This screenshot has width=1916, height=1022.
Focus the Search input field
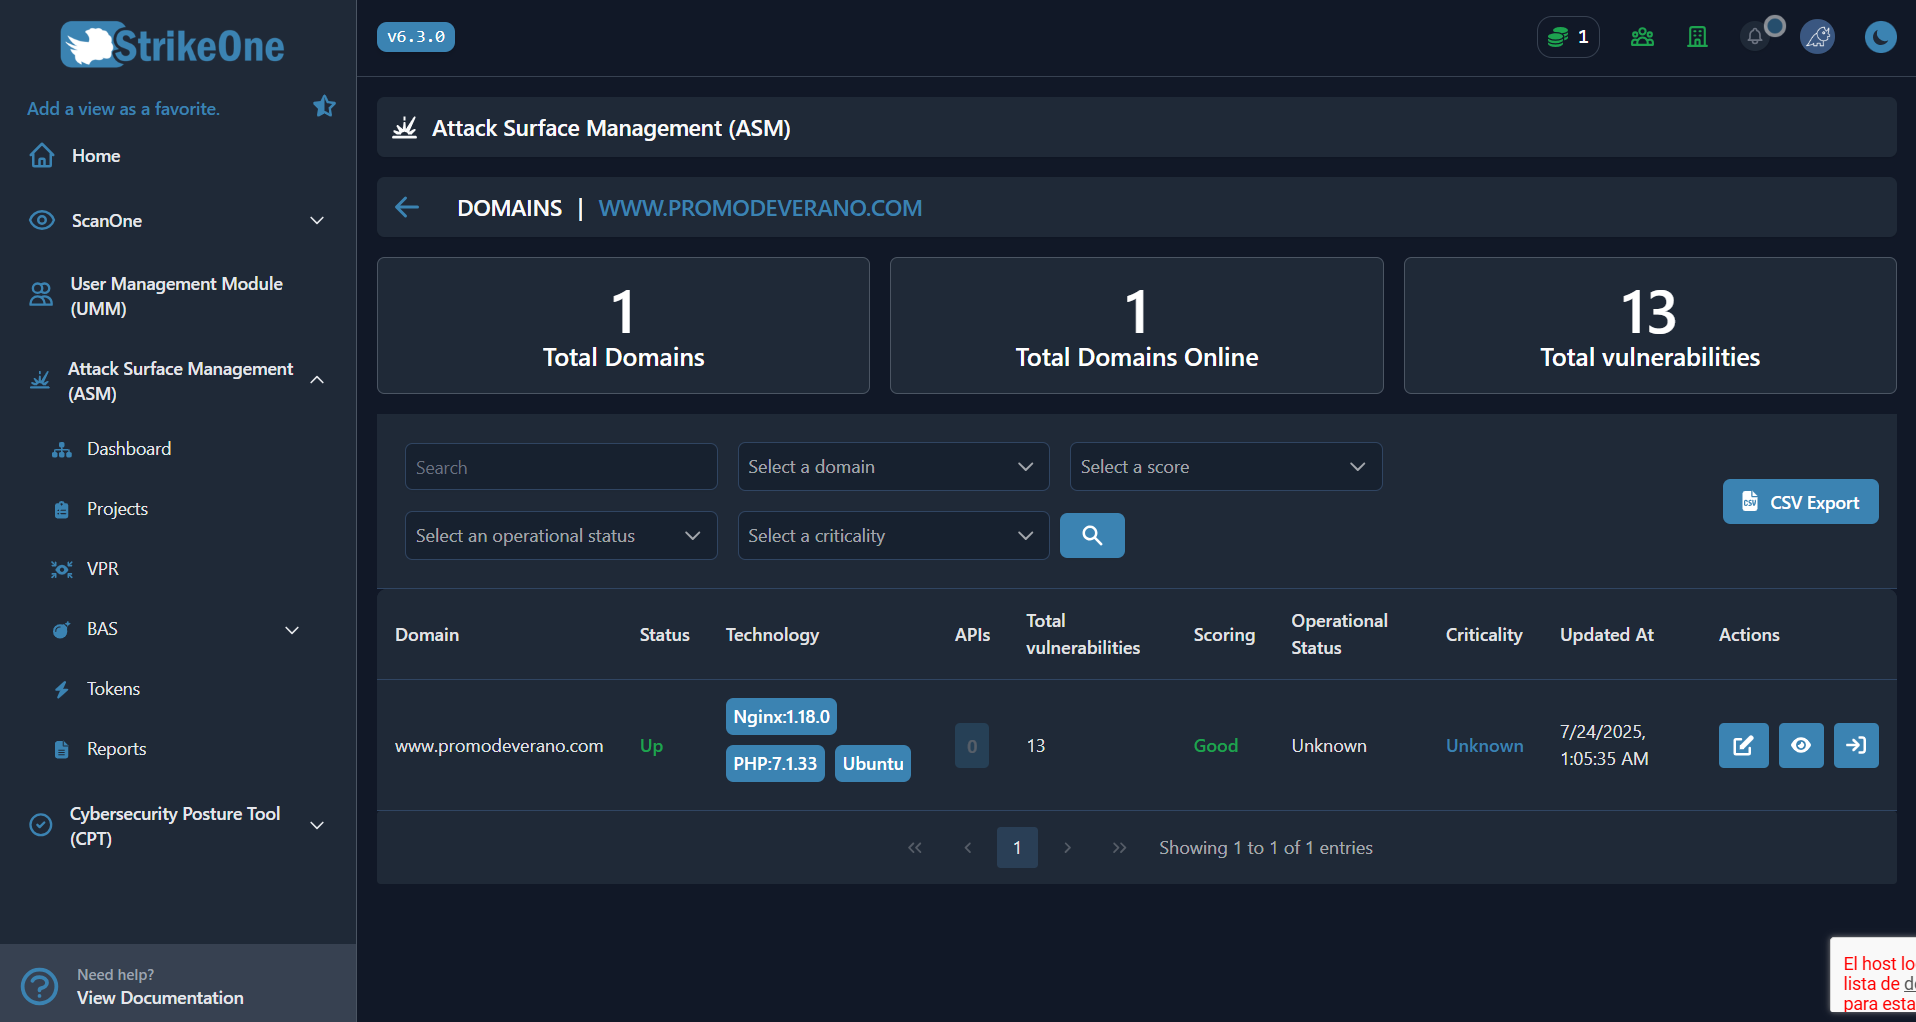pos(561,467)
